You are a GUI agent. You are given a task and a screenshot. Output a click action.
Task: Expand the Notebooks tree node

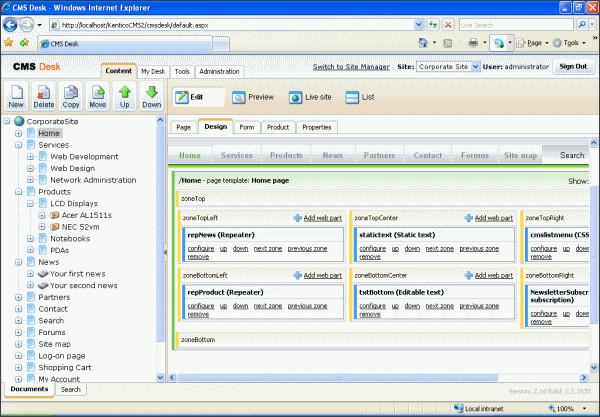[x=30, y=239]
